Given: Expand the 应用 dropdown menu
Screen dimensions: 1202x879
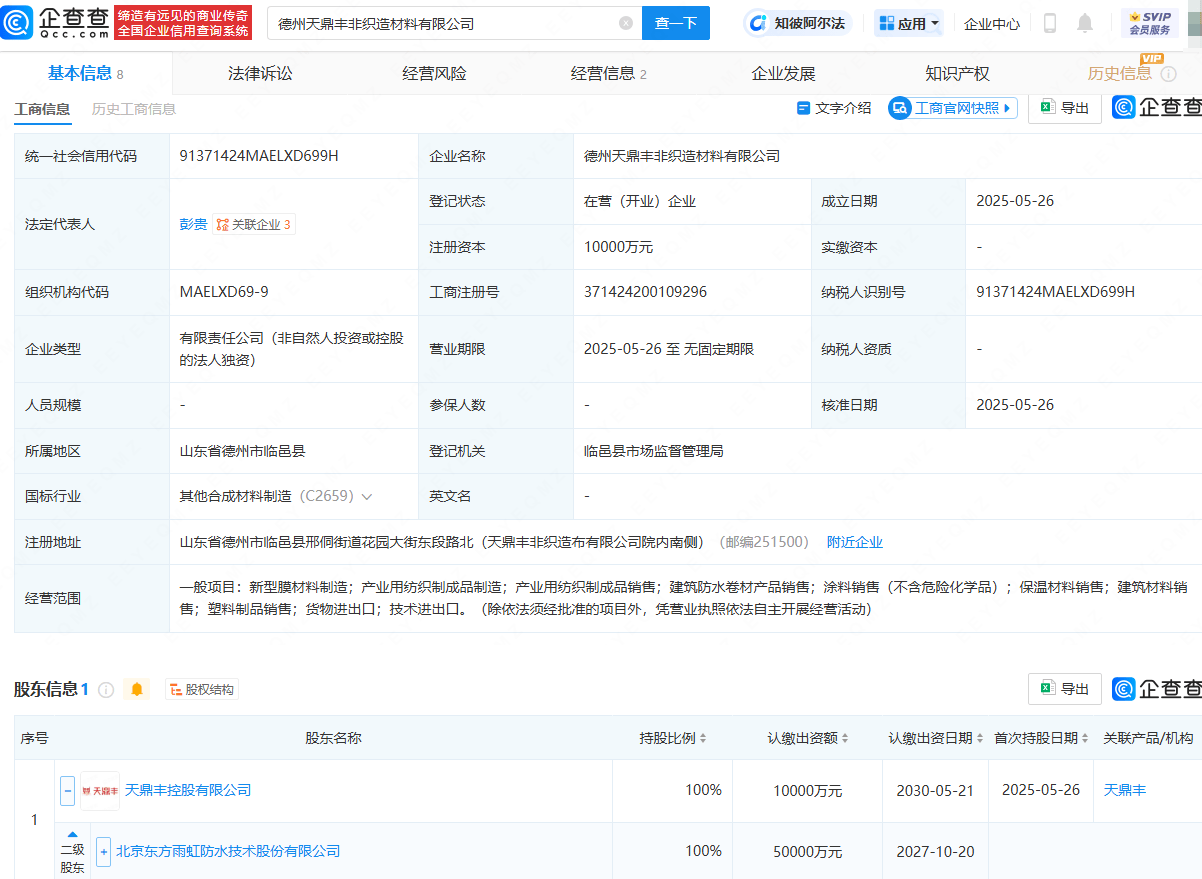Looking at the screenshot, I should 908,22.
